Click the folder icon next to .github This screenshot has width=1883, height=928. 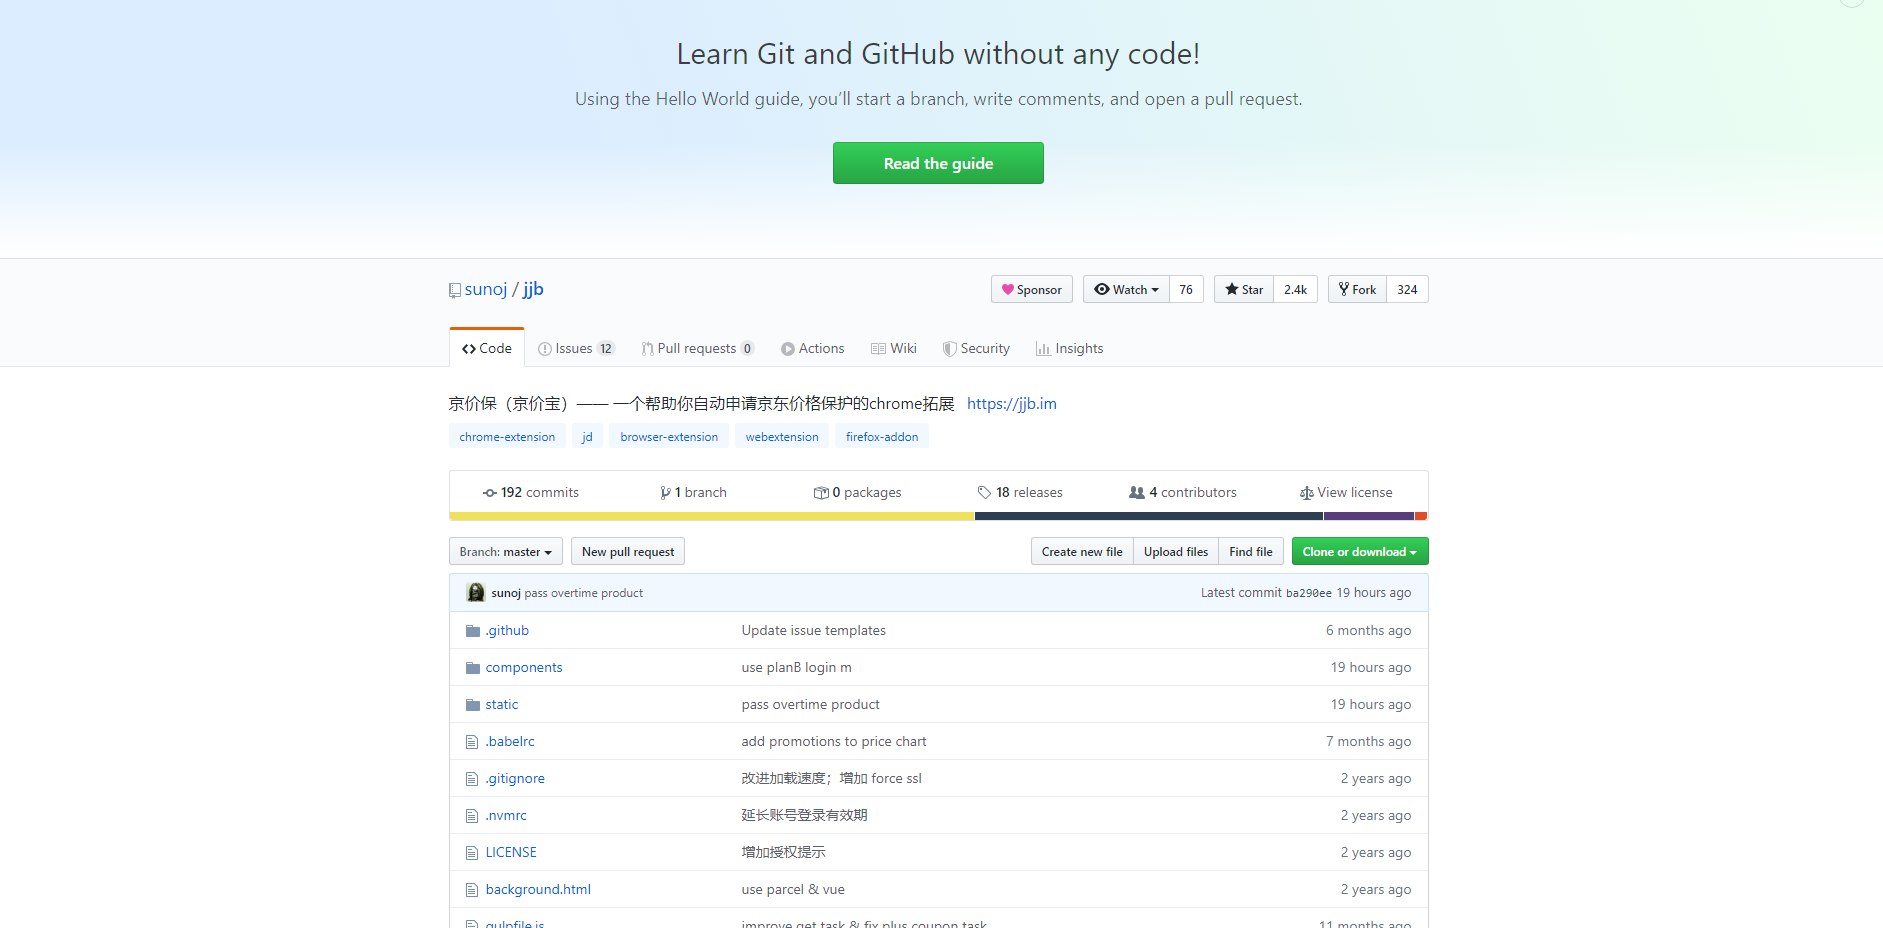pos(473,631)
